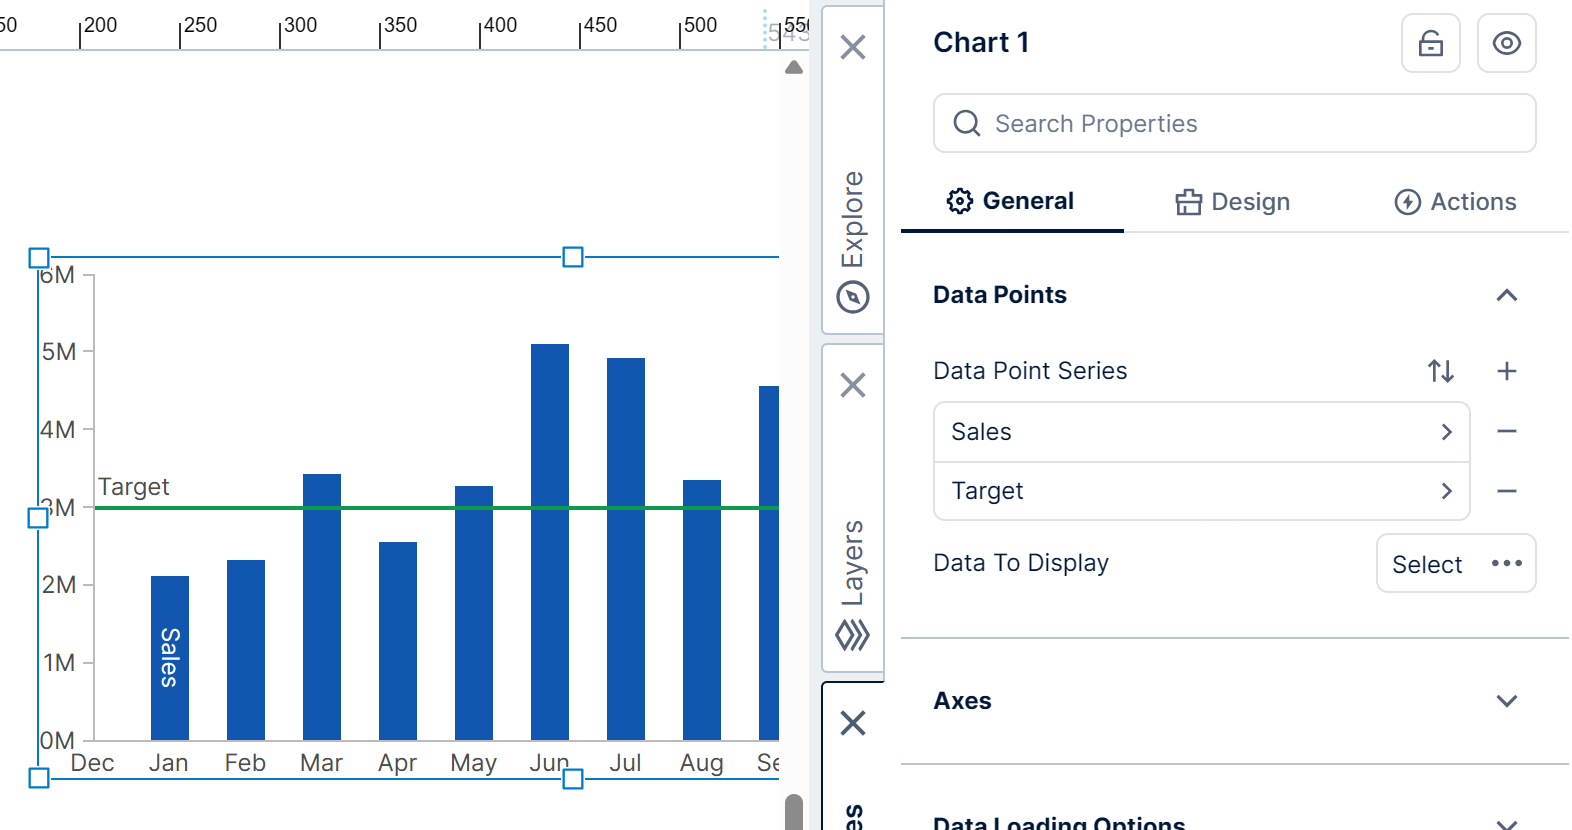
Task: Remove the Target series with minus icon
Action: coord(1506,491)
